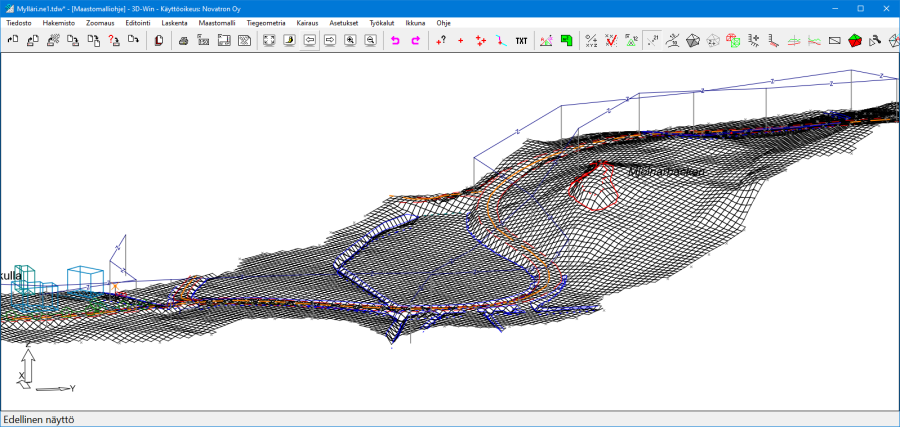The width and height of the screenshot is (900, 427).
Task: Open the Tiedosto menu
Action: tap(19, 22)
